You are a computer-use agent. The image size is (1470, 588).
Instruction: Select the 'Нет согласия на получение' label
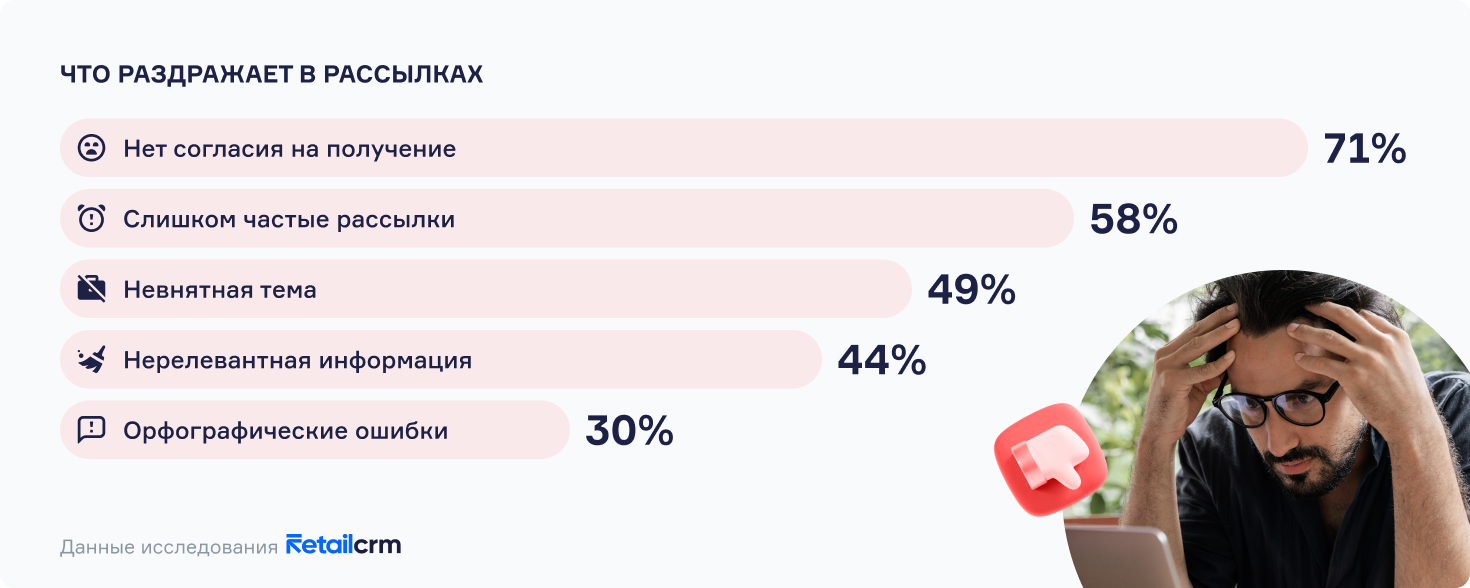tap(289, 149)
